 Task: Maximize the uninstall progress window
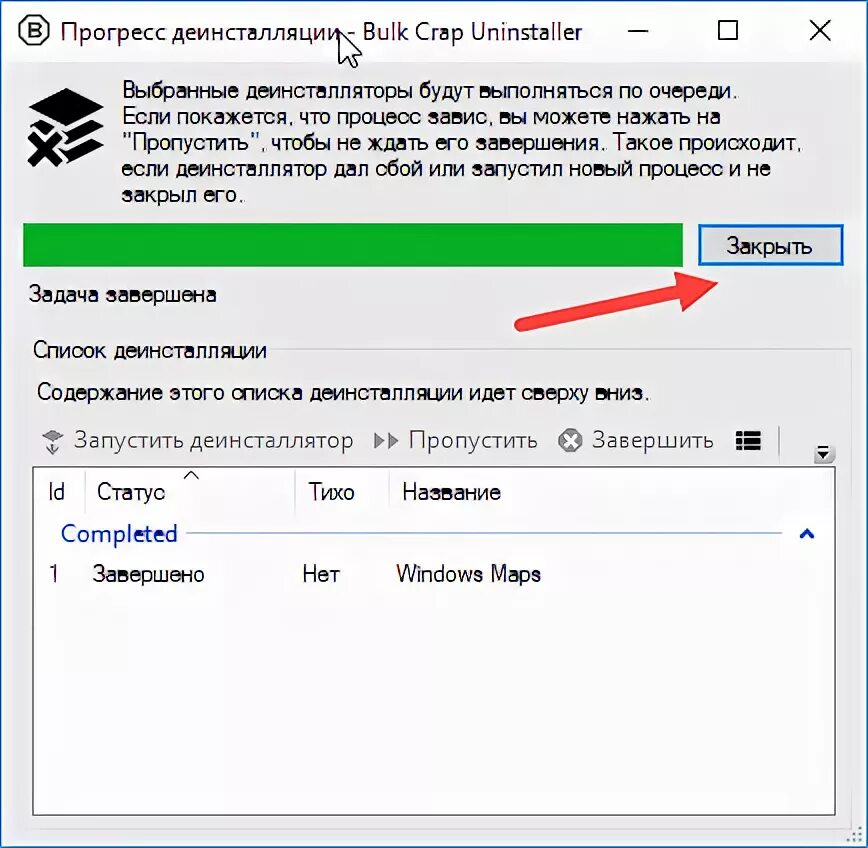tap(727, 30)
